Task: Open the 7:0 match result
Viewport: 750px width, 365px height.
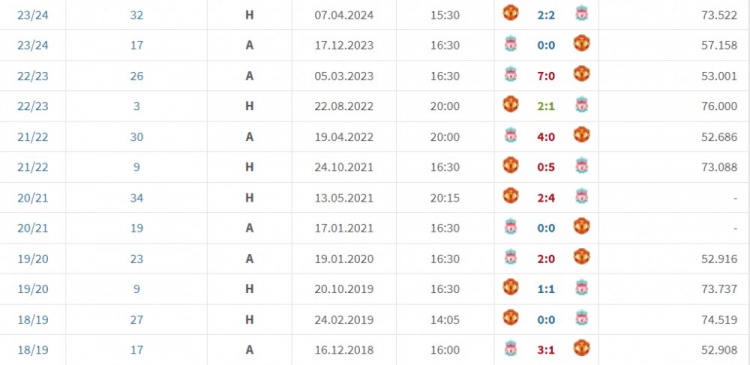Action: tap(546, 76)
